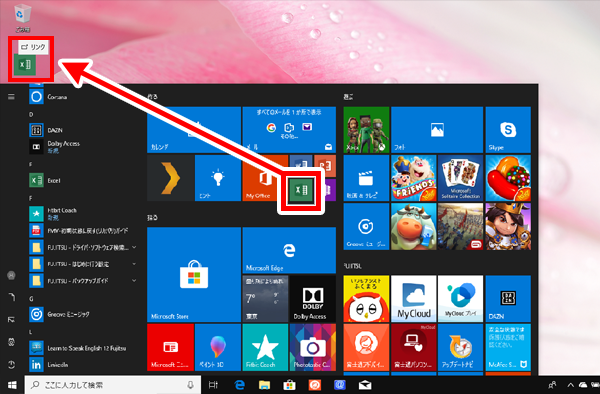Open the My Cloud tile

click(x=413, y=299)
